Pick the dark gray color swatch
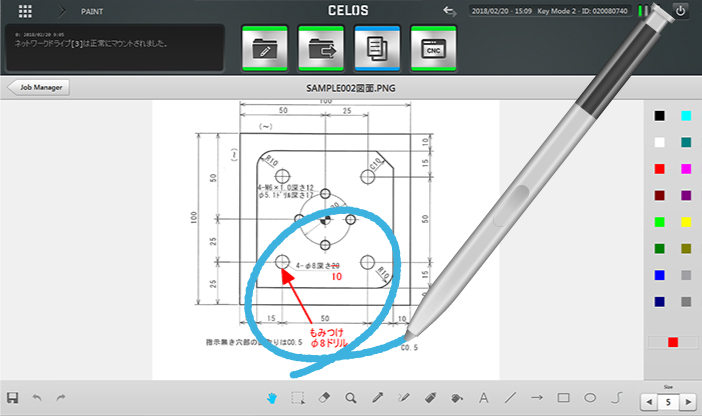702x416 pixels. tap(686, 302)
